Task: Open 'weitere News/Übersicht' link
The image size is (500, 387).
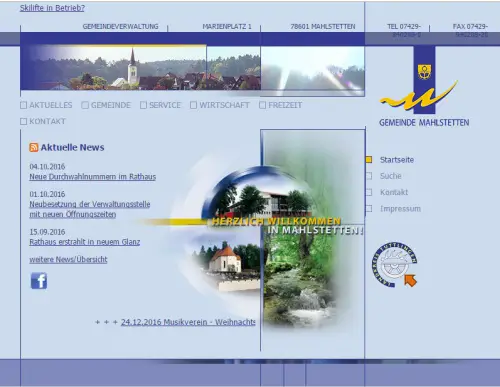Action: [x=68, y=259]
